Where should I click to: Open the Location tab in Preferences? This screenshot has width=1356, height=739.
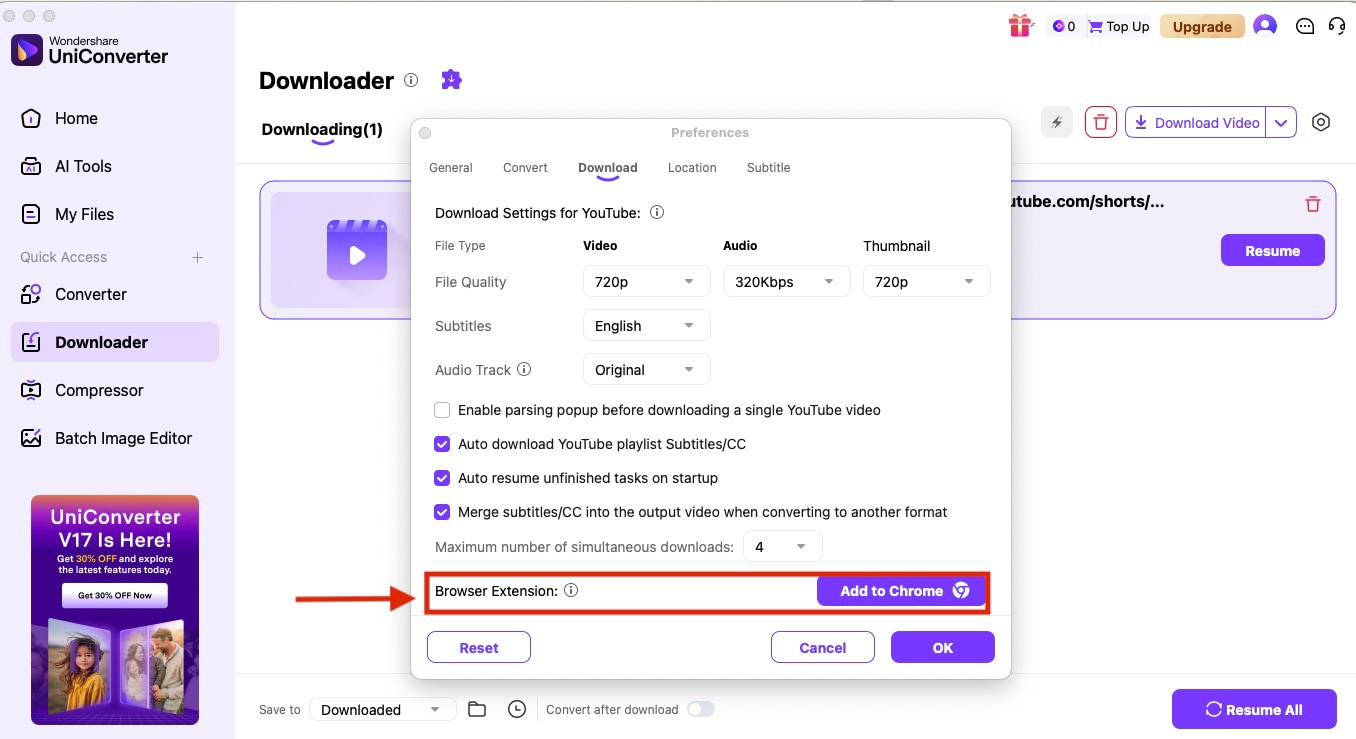click(x=692, y=167)
